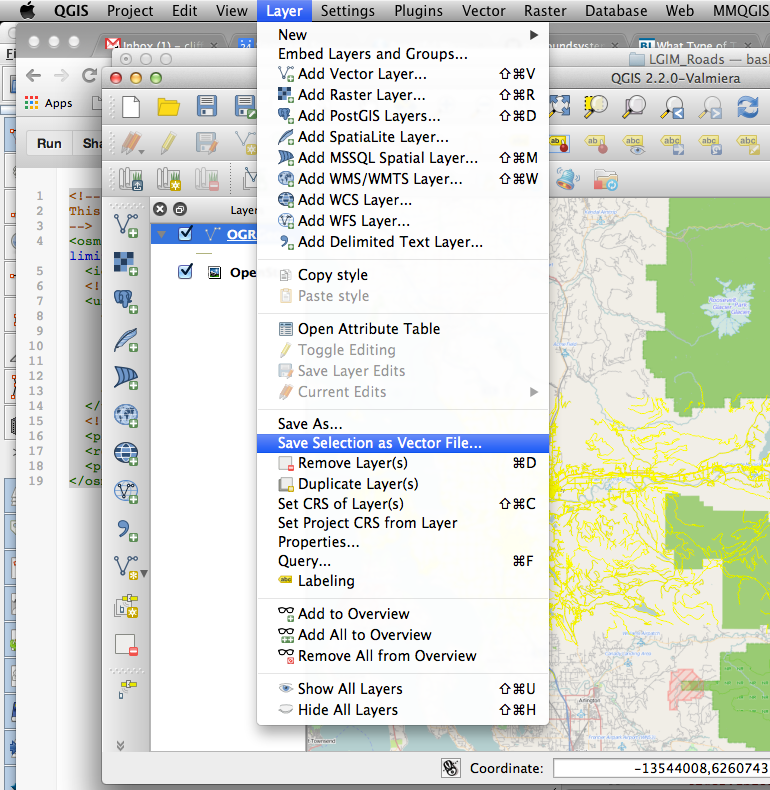Close the Layers panel with X button
Viewport: 770px width, 790px height.
pyautogui.click(x=160, y=209)
